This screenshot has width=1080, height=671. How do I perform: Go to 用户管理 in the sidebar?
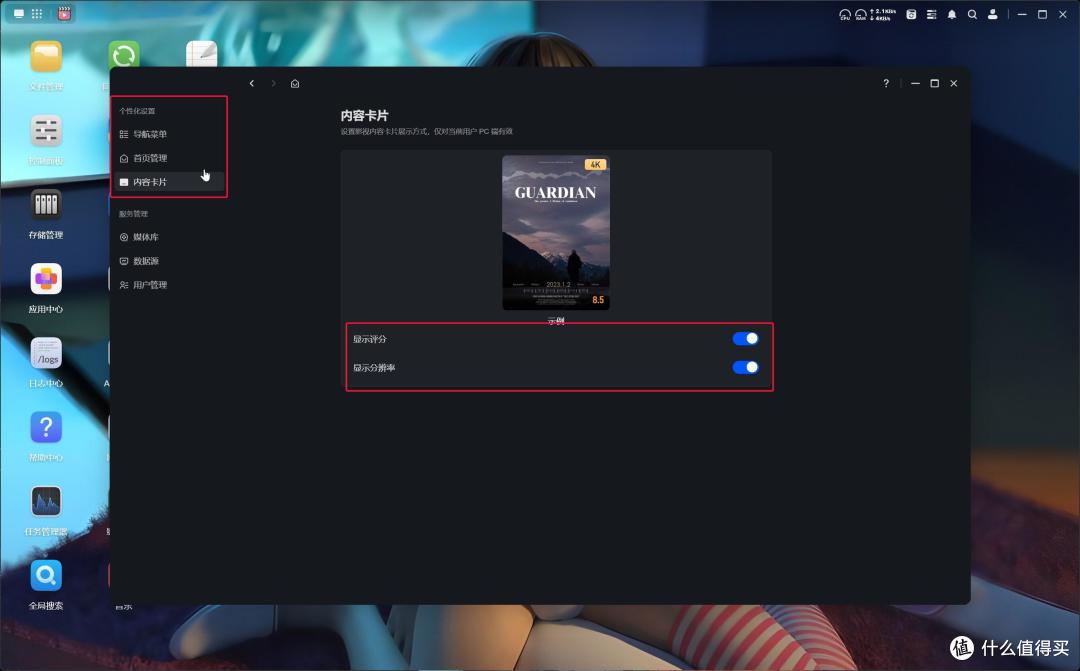point(169,285)
